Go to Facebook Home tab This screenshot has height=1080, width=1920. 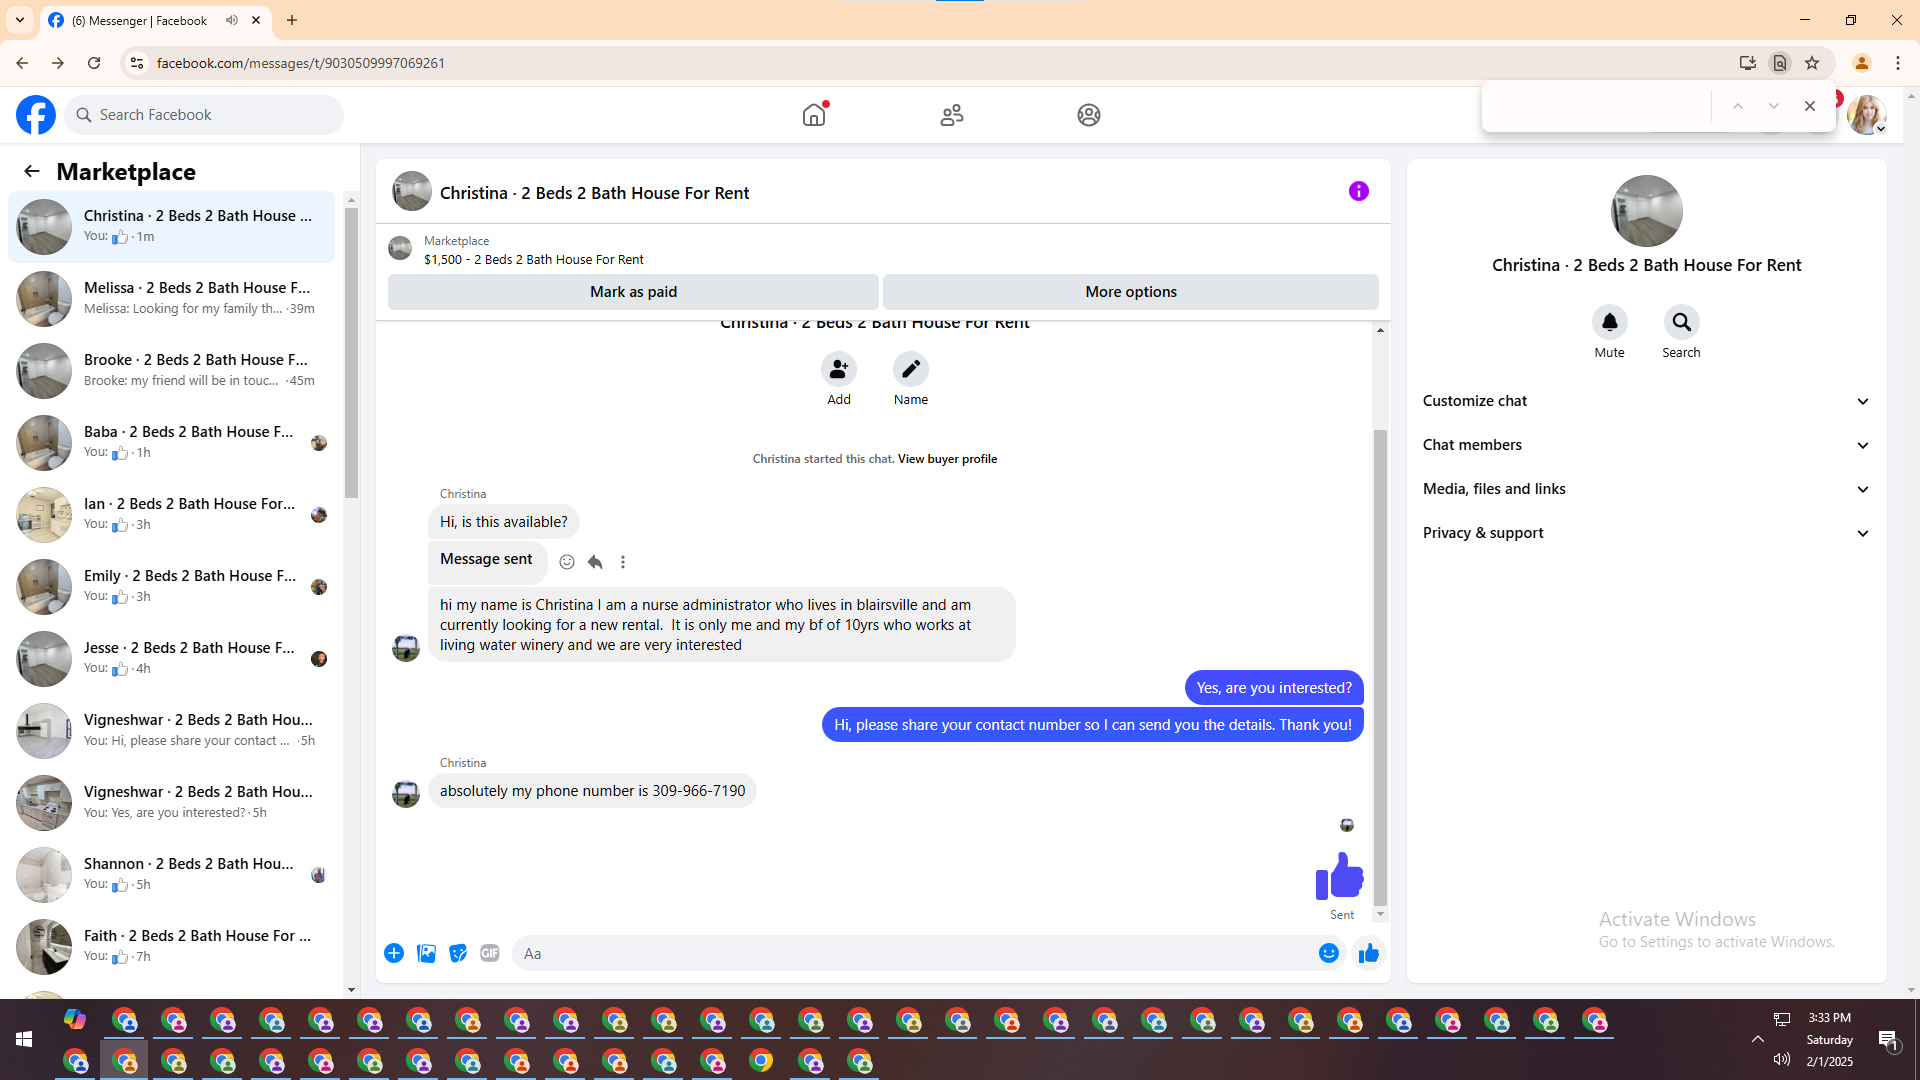(x=814, y=115)
